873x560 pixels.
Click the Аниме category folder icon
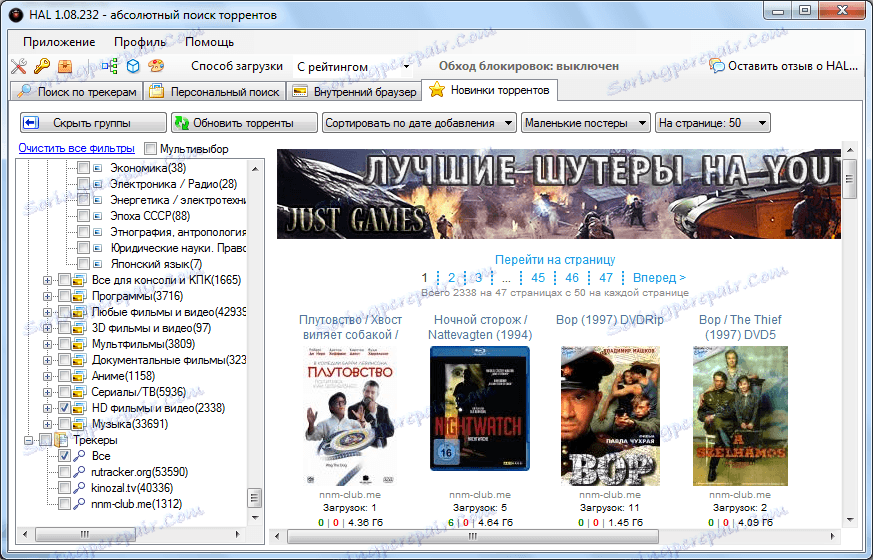(x=79, y=376)
